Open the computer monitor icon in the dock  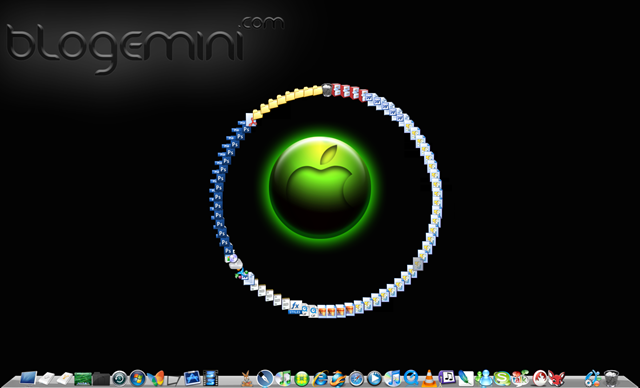28,377
